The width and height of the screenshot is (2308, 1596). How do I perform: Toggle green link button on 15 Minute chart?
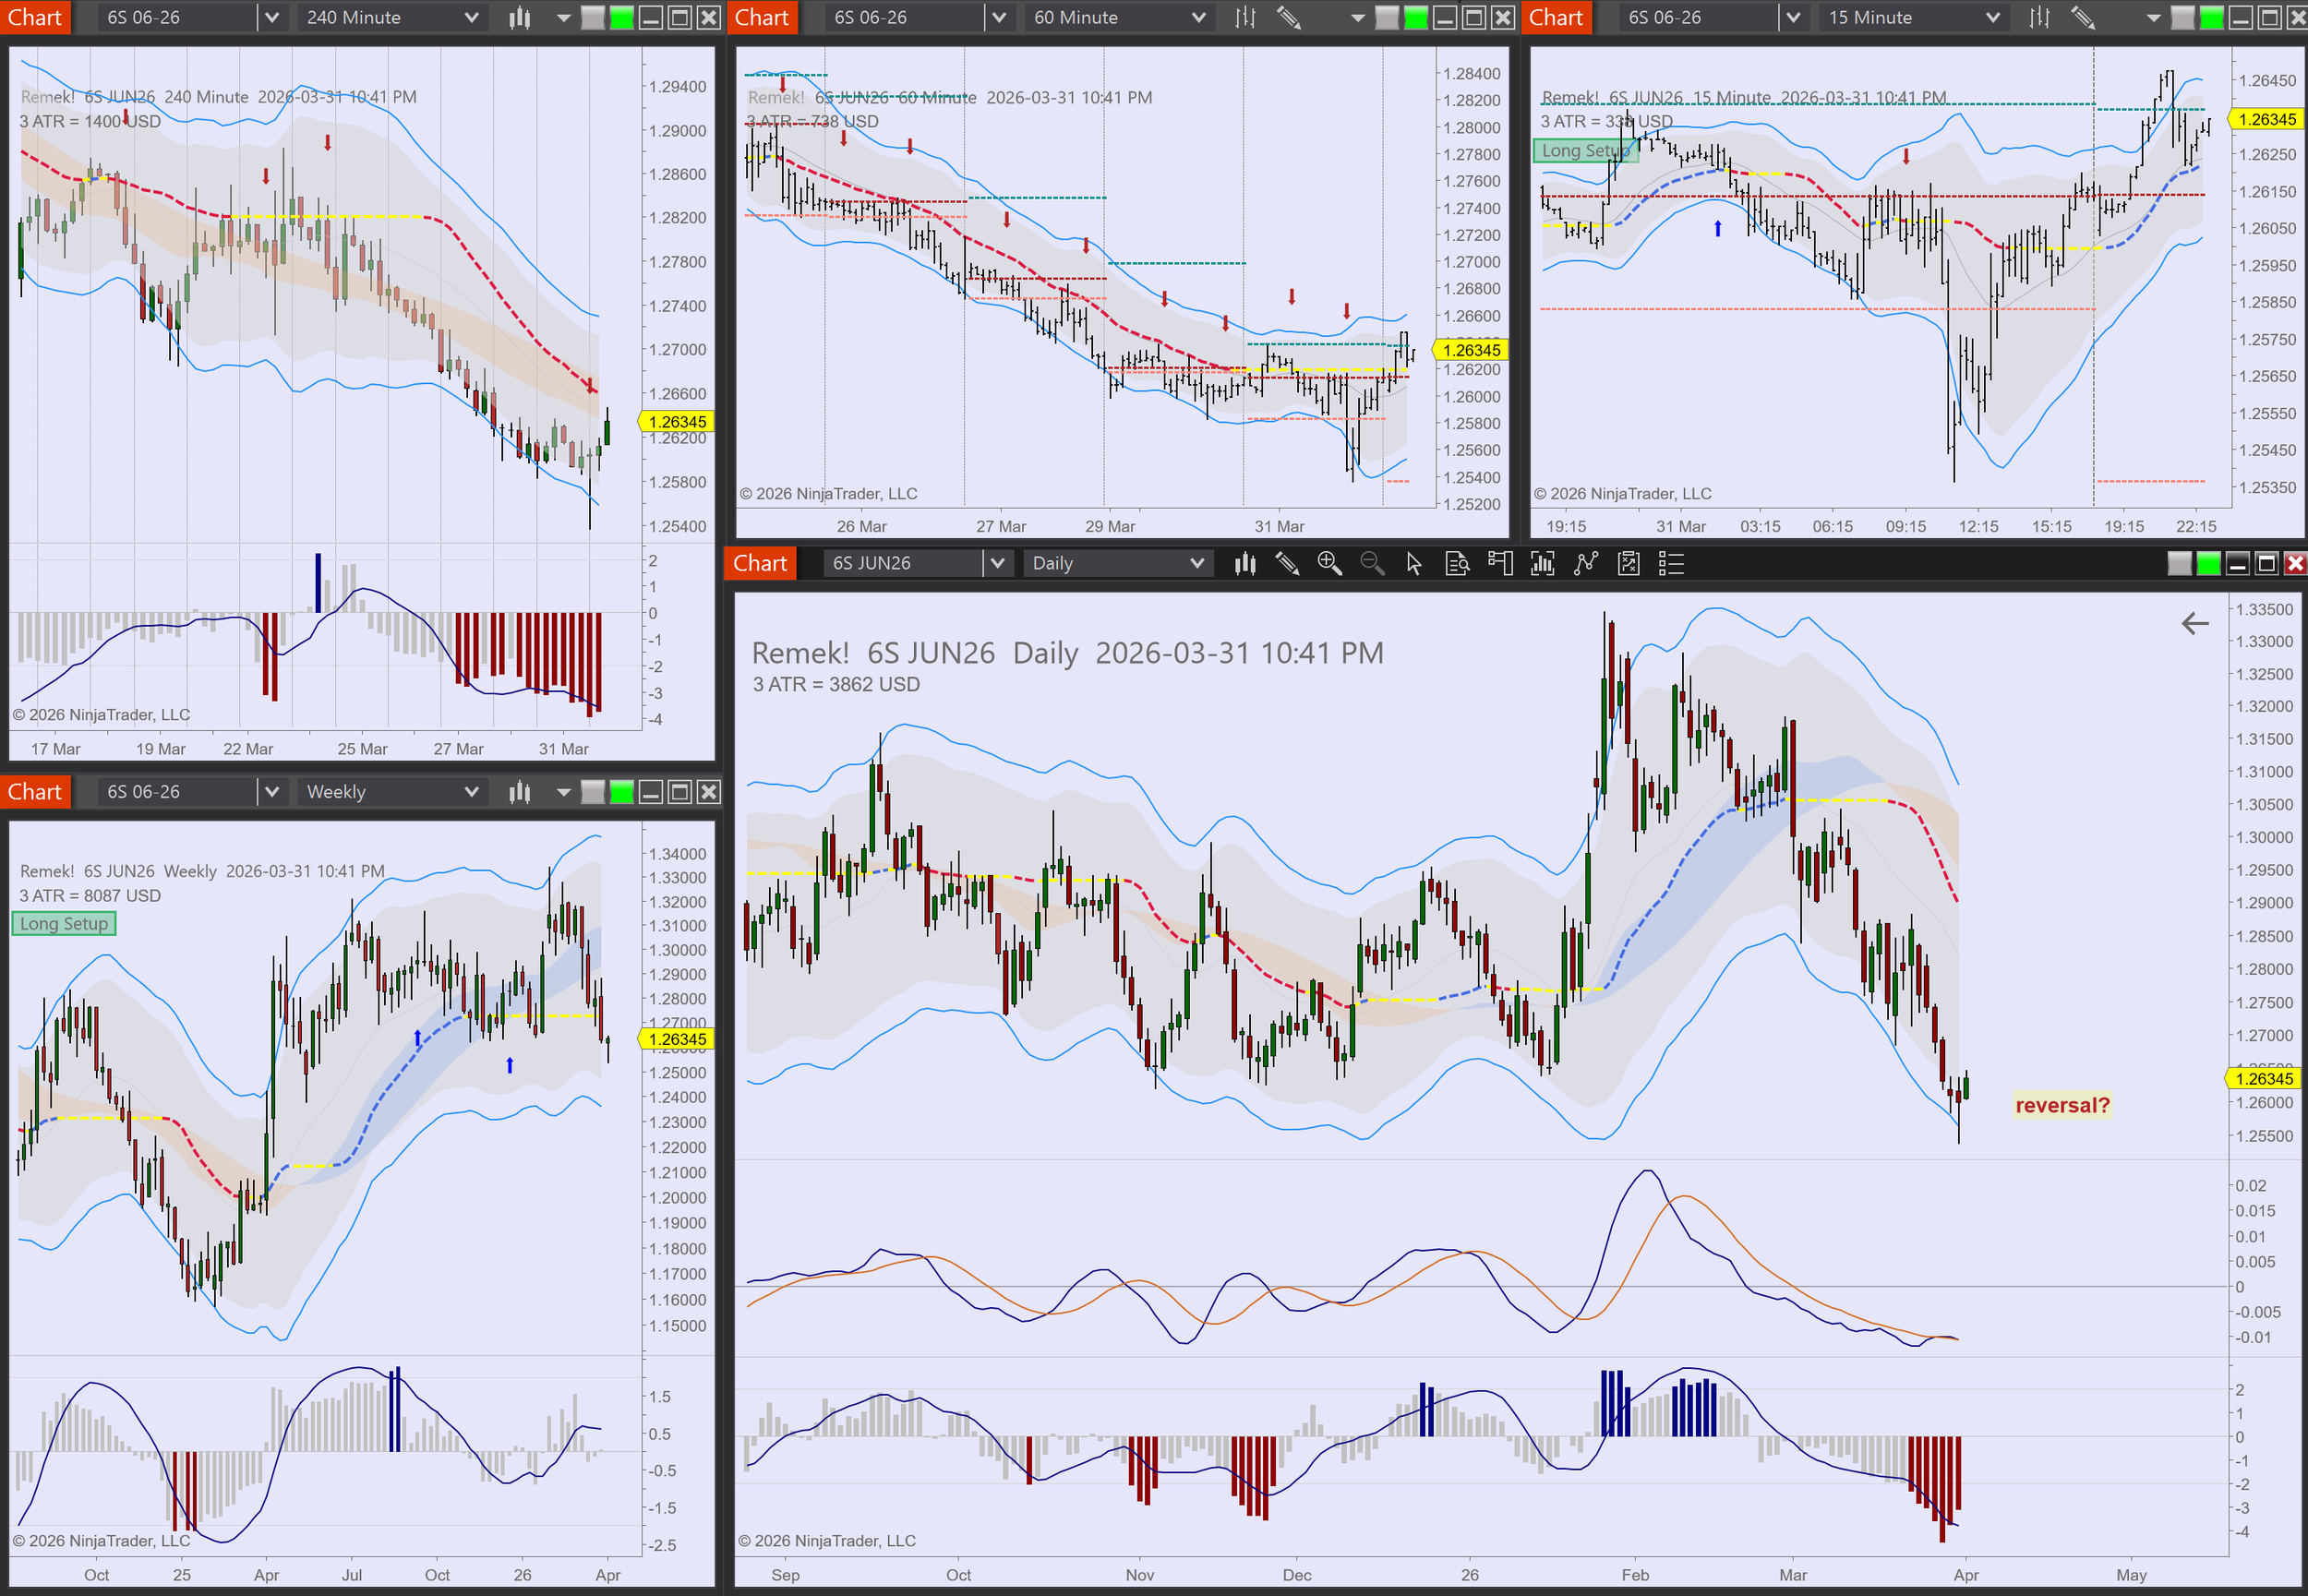tap(2212, 18)
